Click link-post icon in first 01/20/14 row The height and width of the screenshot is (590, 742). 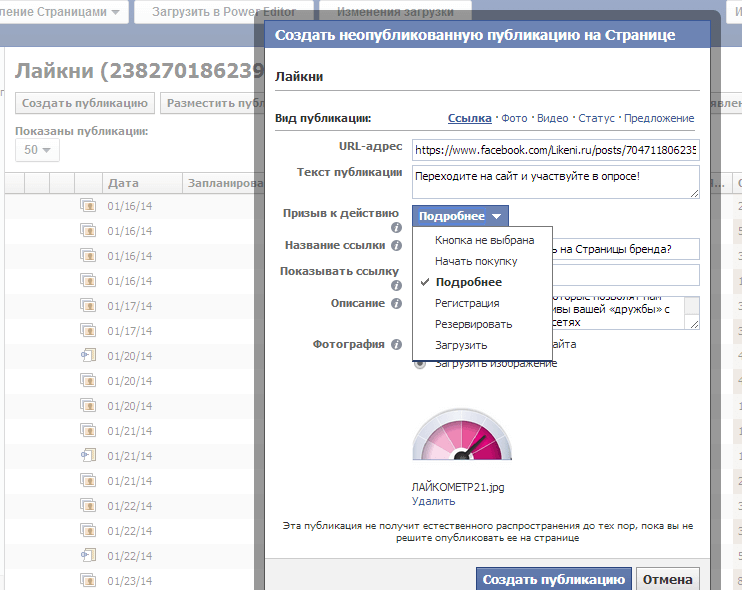click(x=88, y=356)
